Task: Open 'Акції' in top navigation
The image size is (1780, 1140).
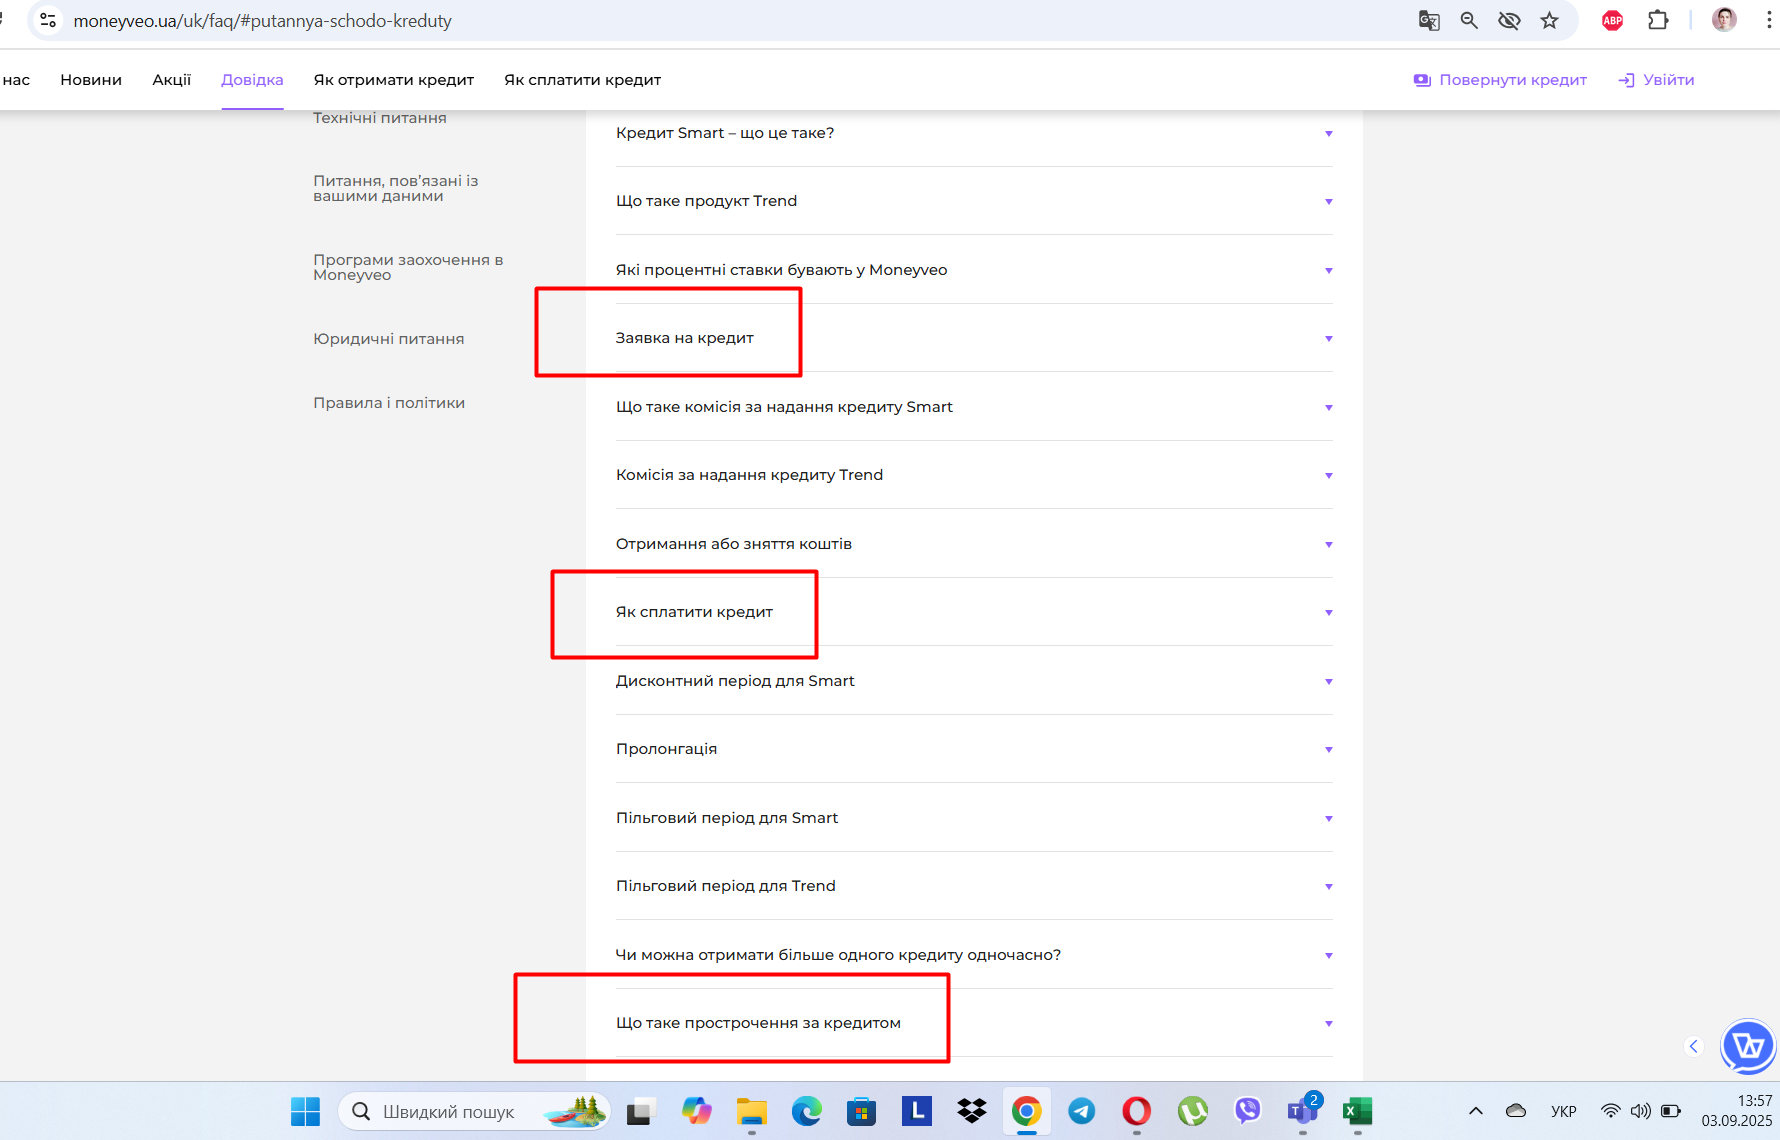Action: pos(172,80)
